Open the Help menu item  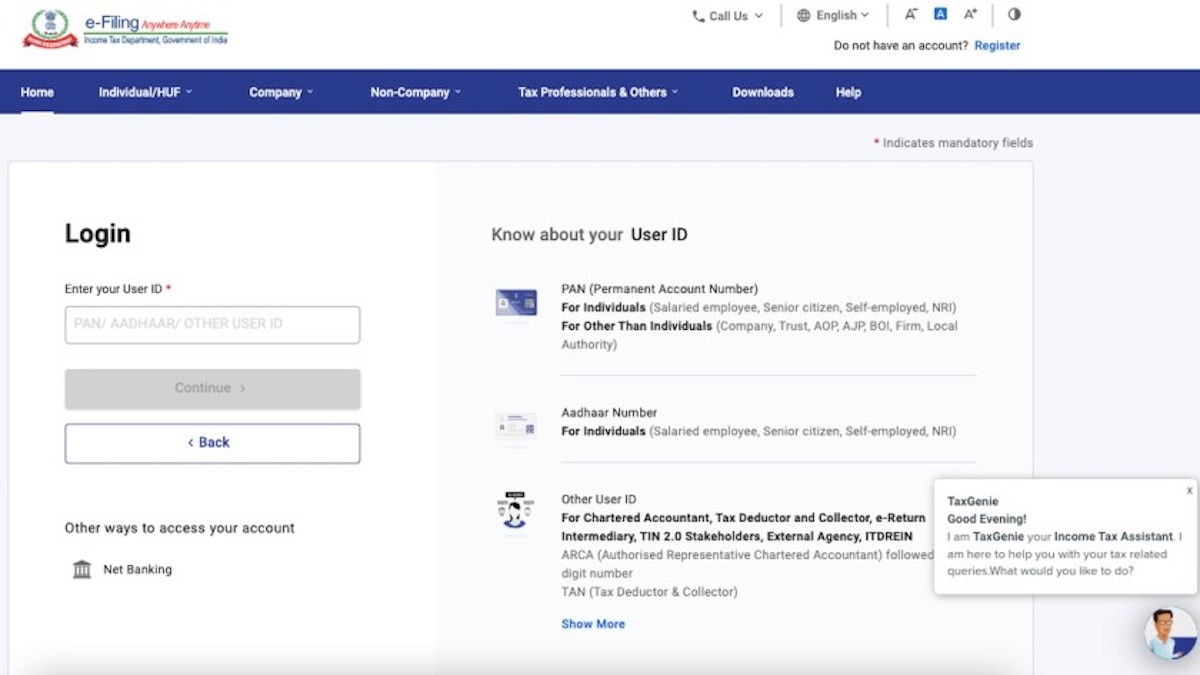[x=847, y=91]
